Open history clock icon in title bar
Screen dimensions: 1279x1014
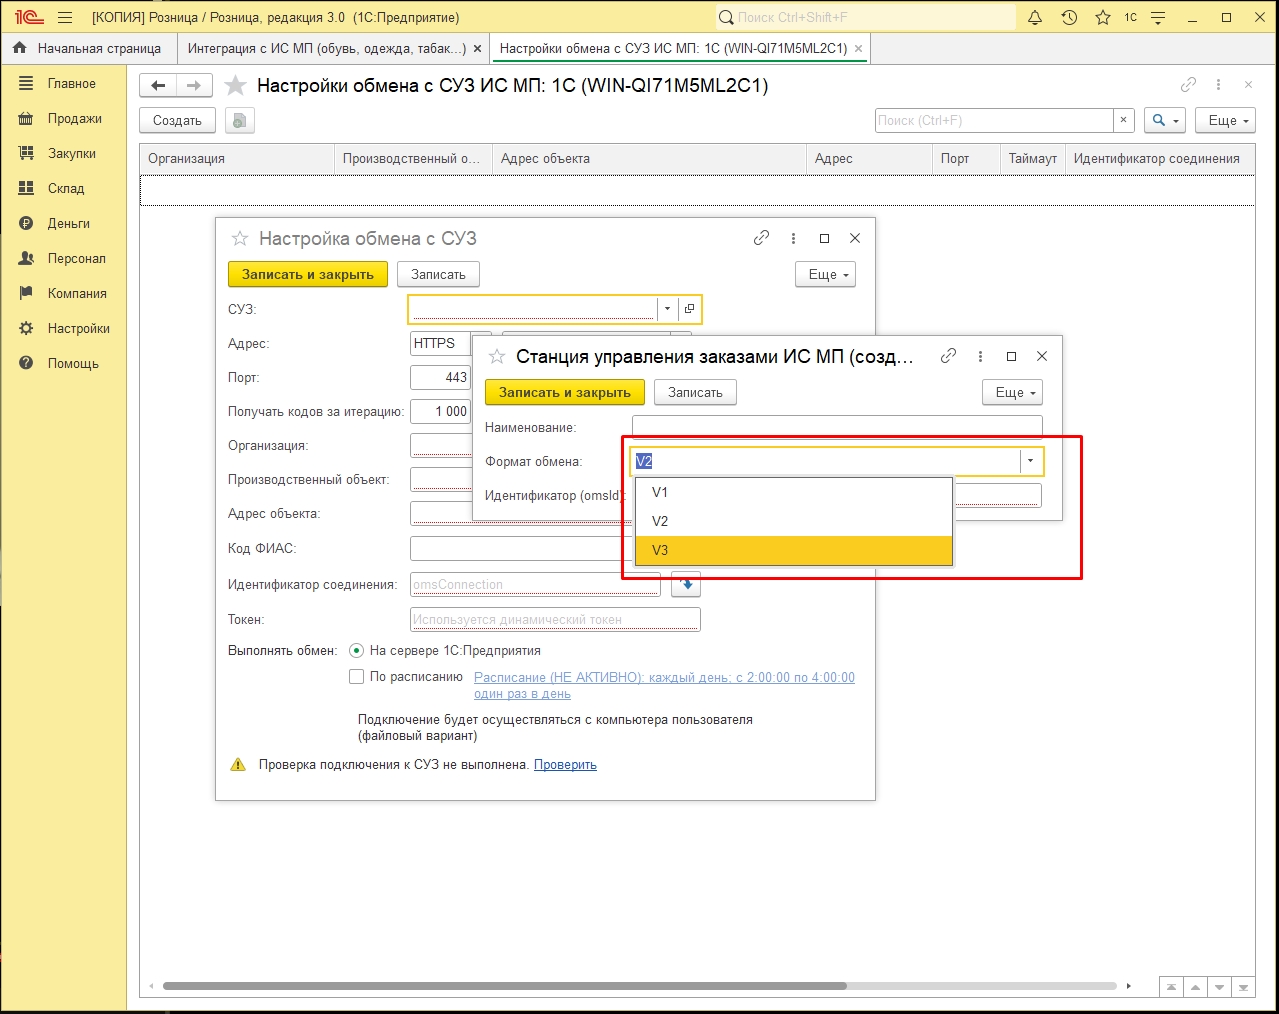pos(1069,17)
